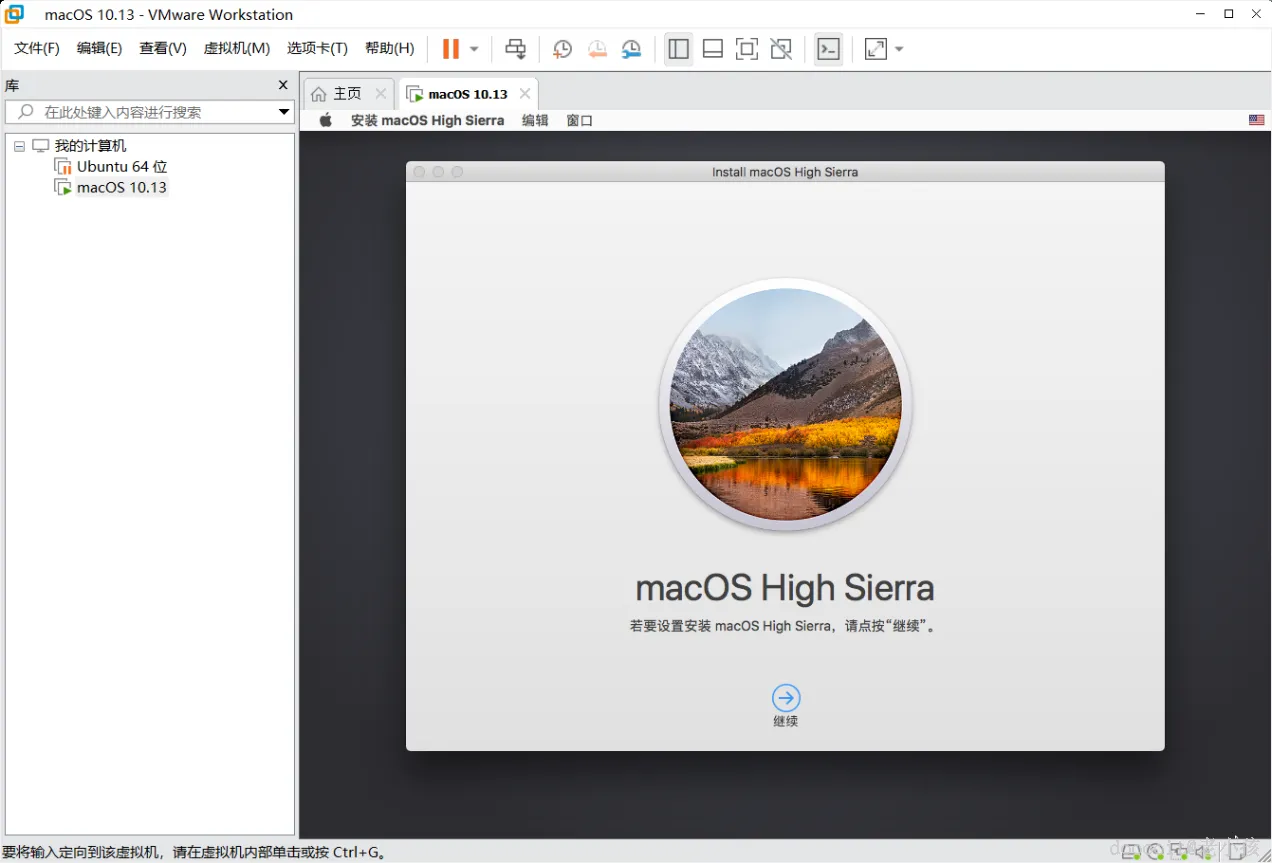
Task: Close the 主页 tab
Action: pos(380,93)
